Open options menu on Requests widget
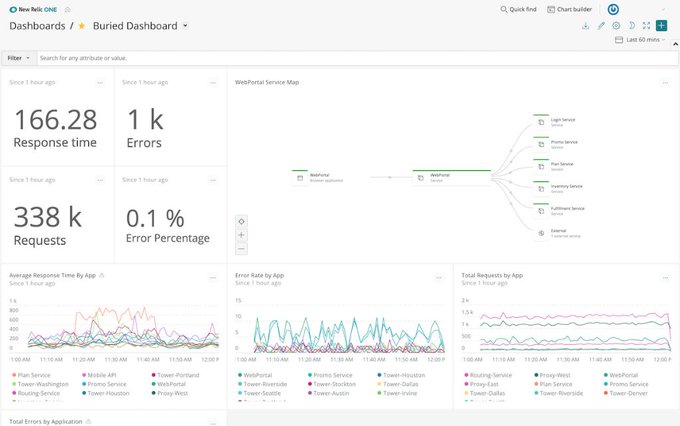The image size is (680, 426). coord(100,180)
